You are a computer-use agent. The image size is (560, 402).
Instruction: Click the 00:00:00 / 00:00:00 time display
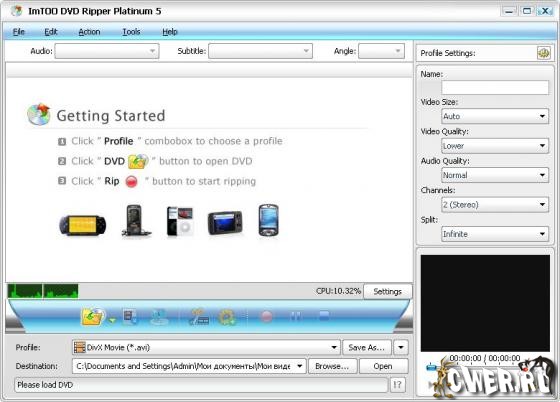pos(485,358)
